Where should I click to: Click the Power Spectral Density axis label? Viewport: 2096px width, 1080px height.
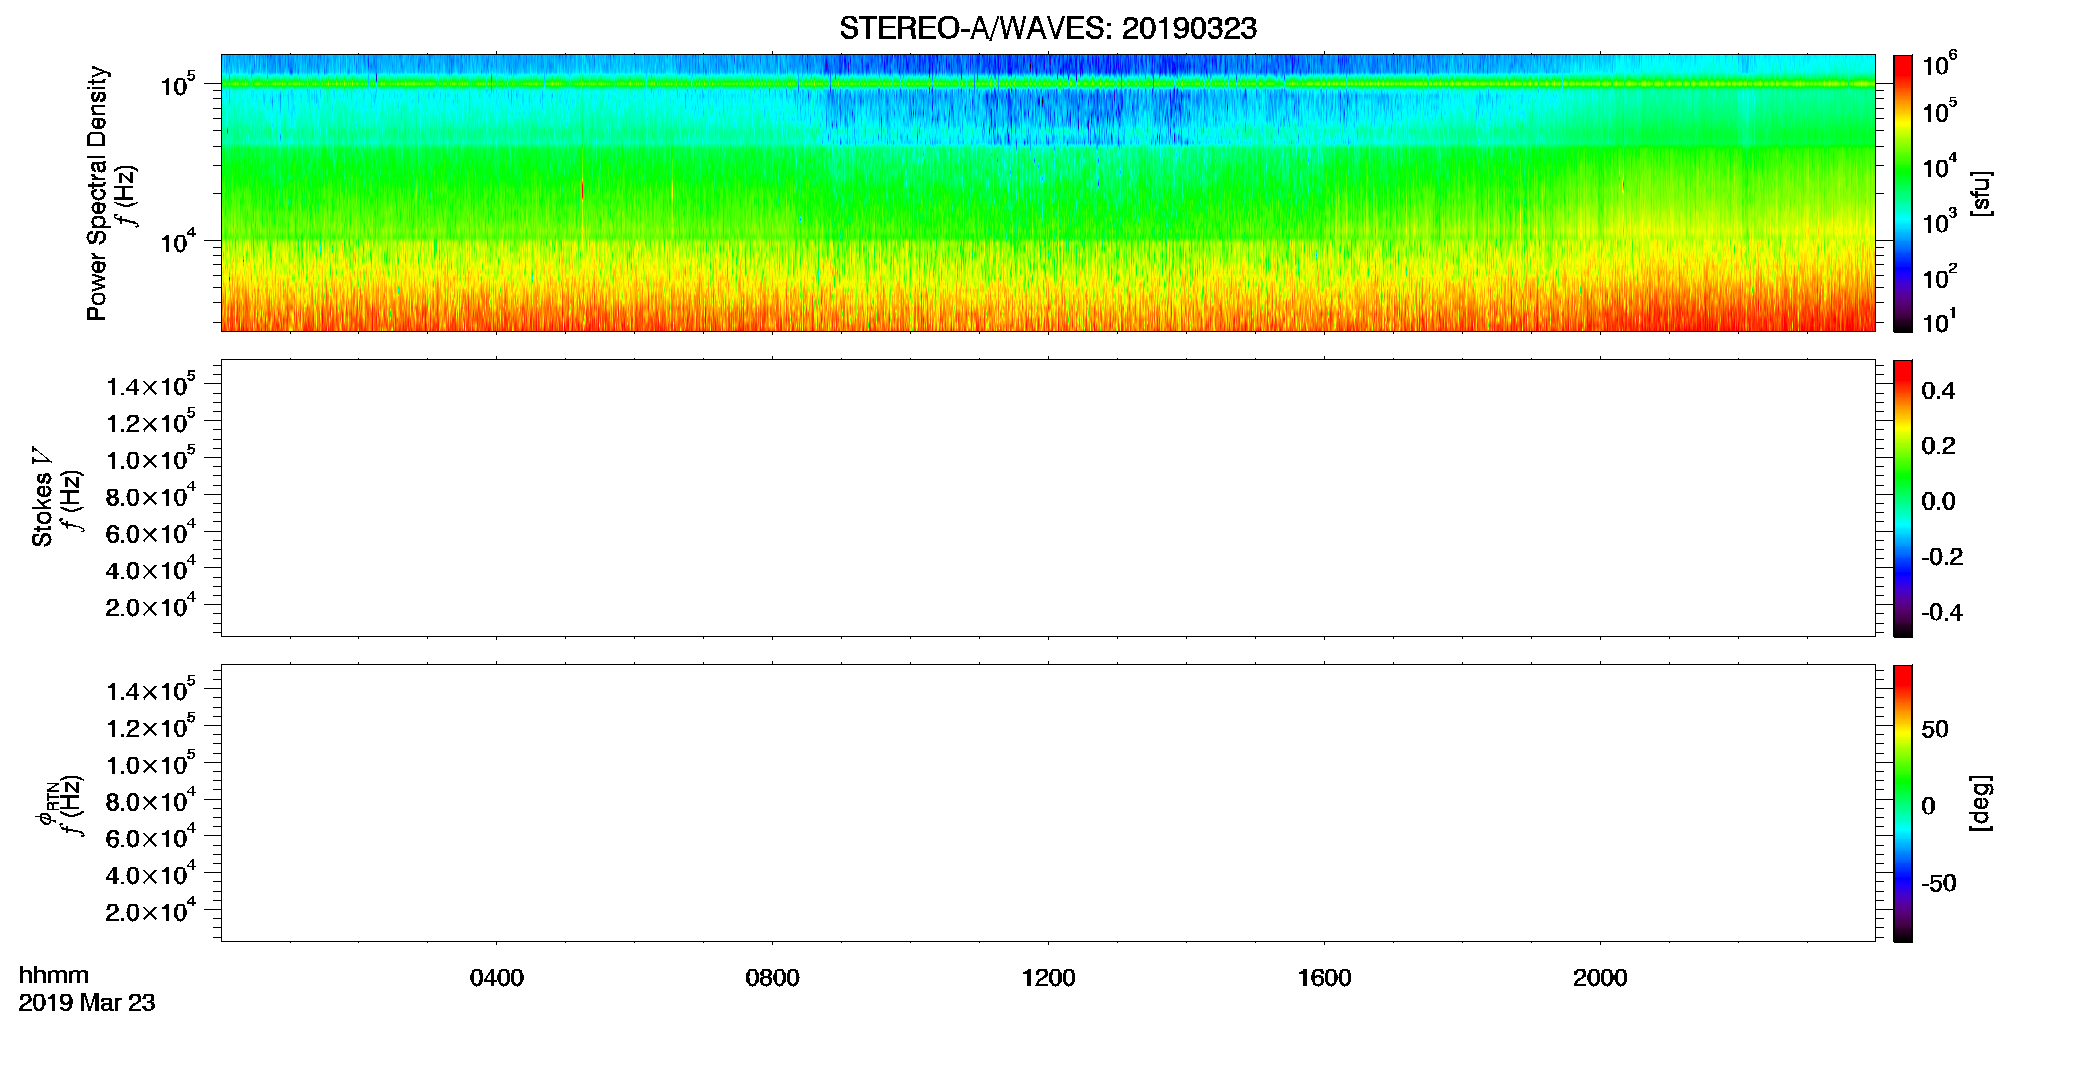[97, 193]
